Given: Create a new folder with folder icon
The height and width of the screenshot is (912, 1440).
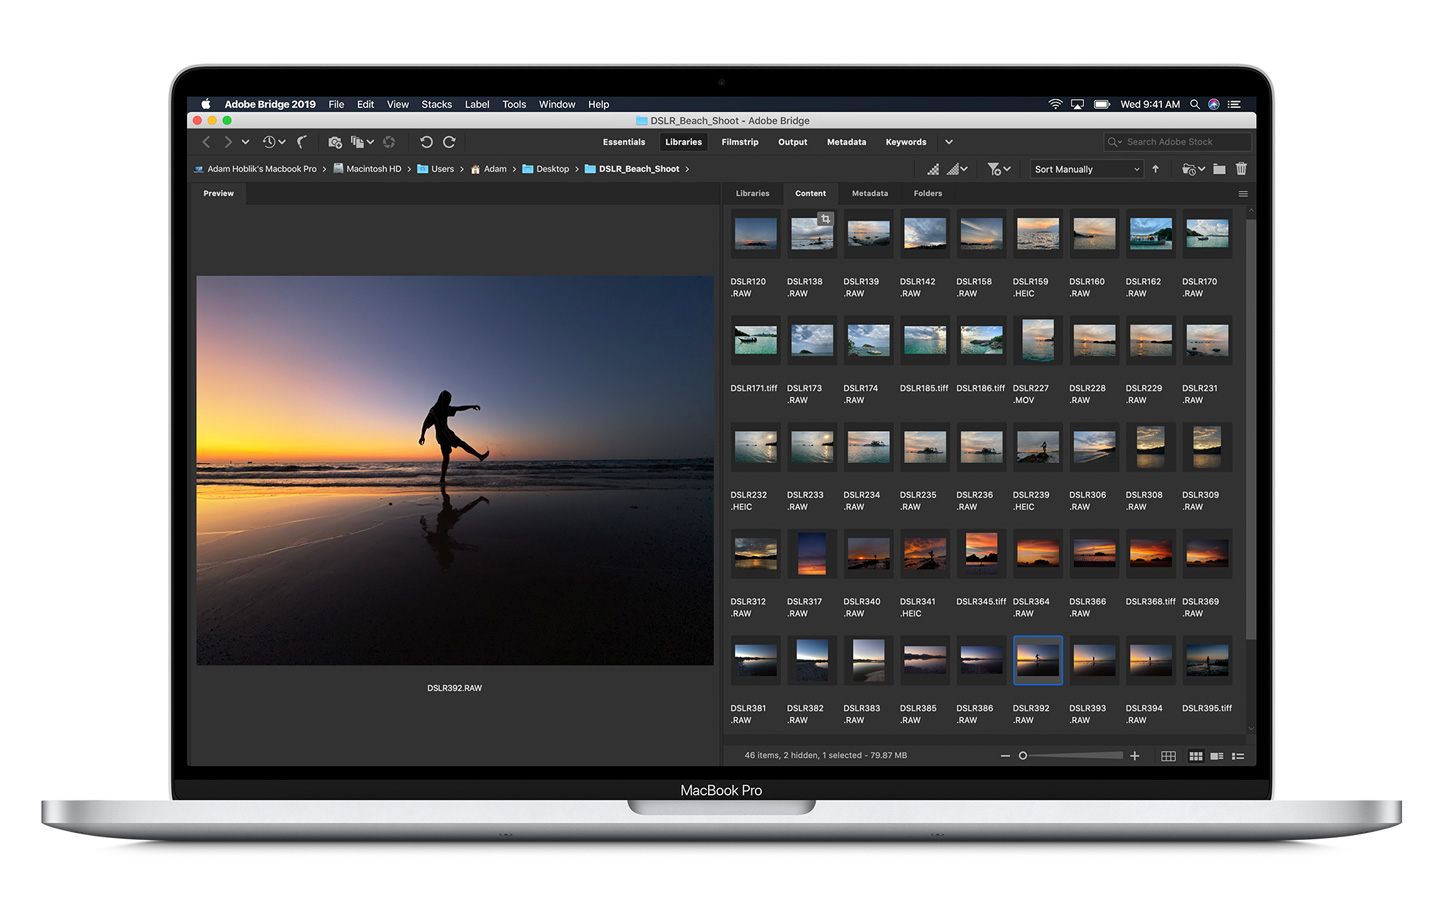Looking at the screenshot, I should coord(1219,169).
